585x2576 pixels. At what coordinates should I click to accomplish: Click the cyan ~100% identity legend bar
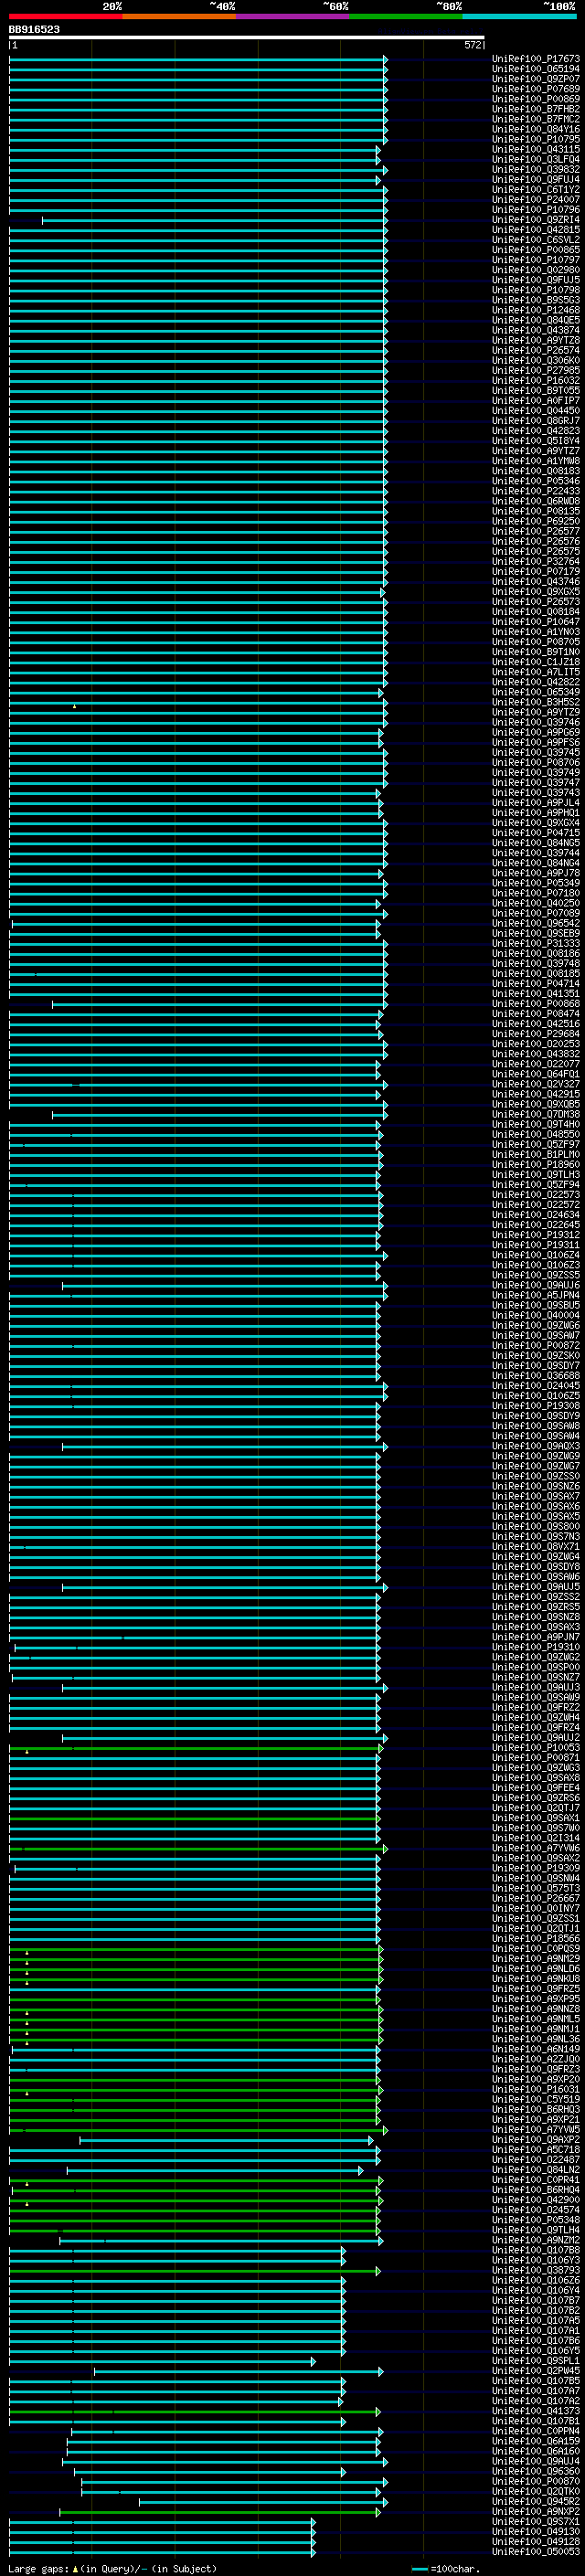click(x=519, y=16)
